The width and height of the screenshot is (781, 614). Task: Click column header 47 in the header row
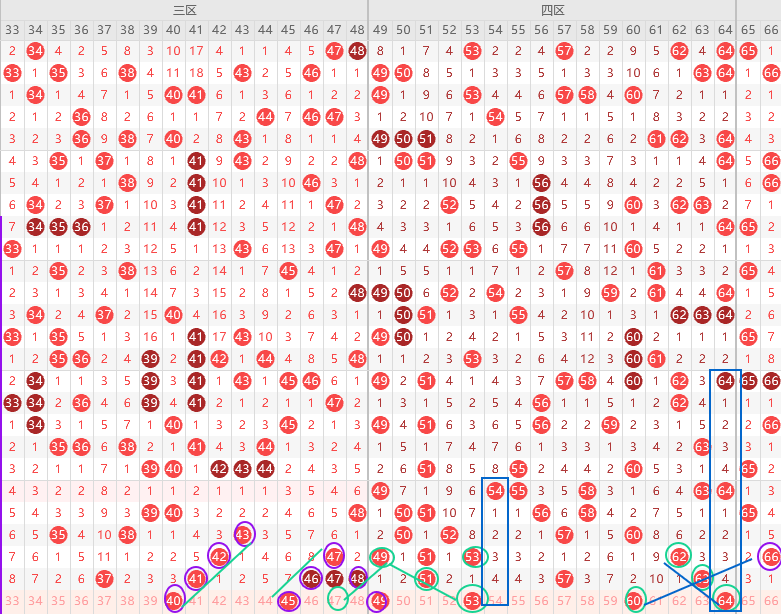tap(334, 30)
